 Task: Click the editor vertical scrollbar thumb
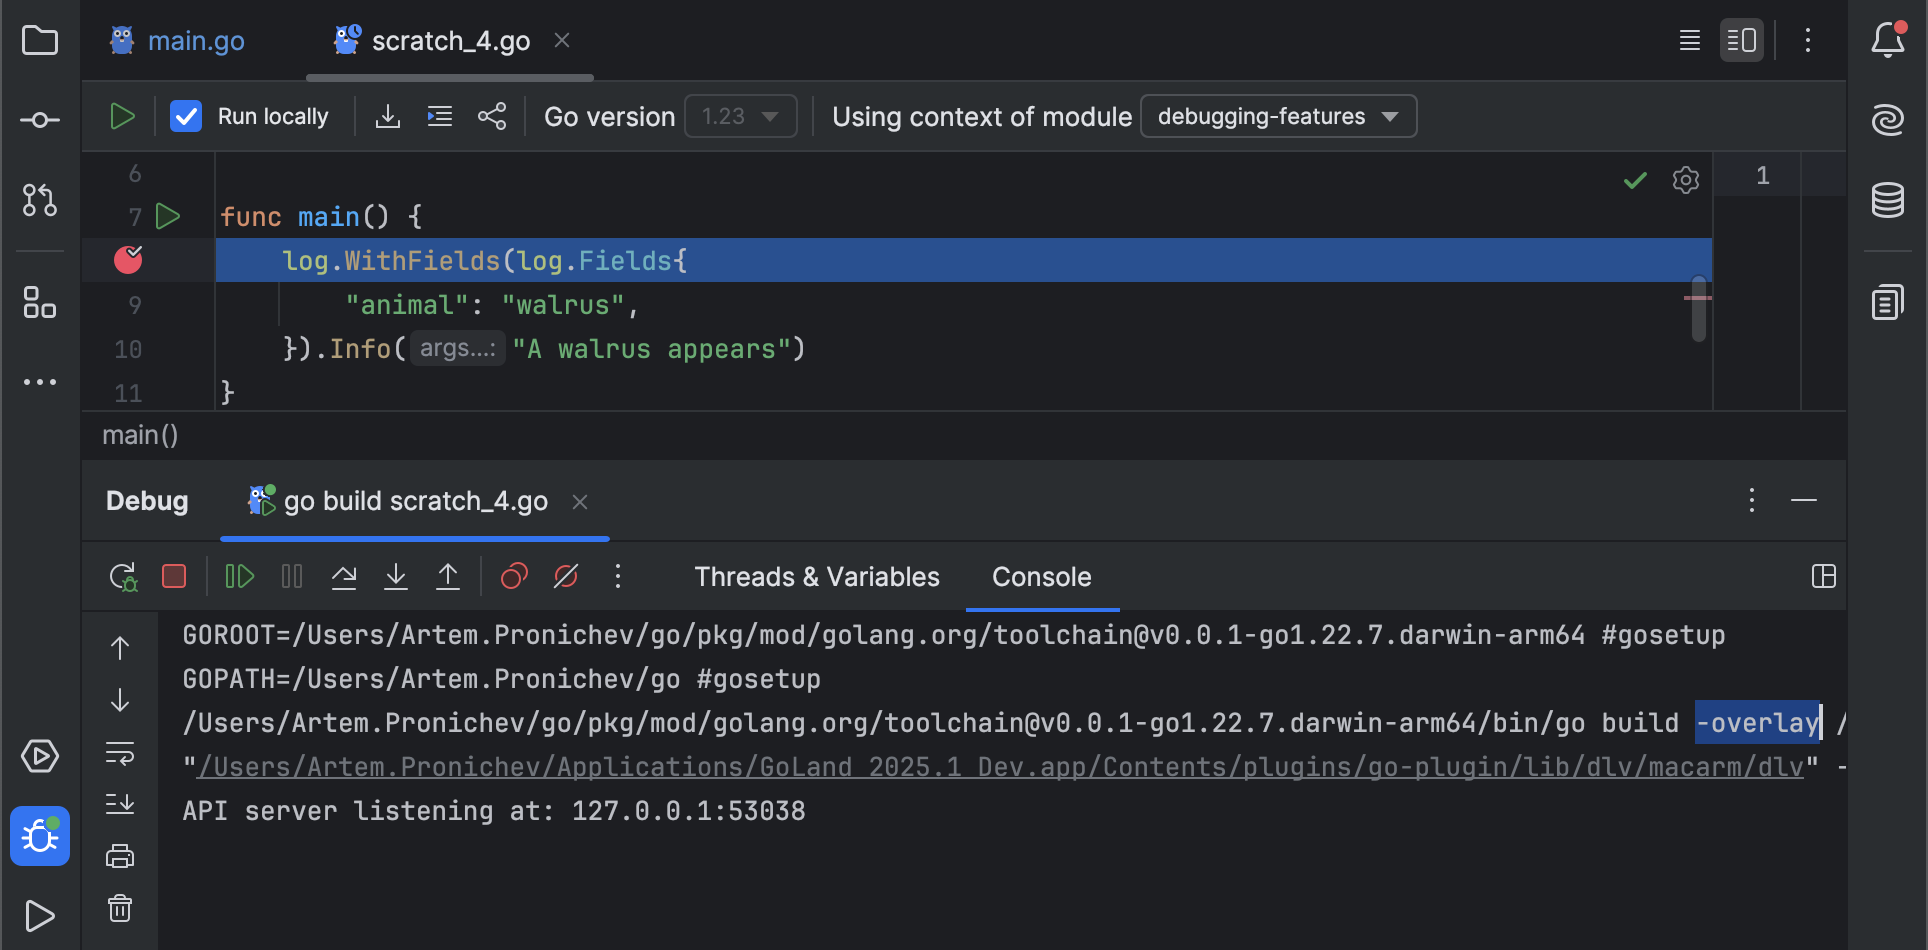tap(1698, 309)
